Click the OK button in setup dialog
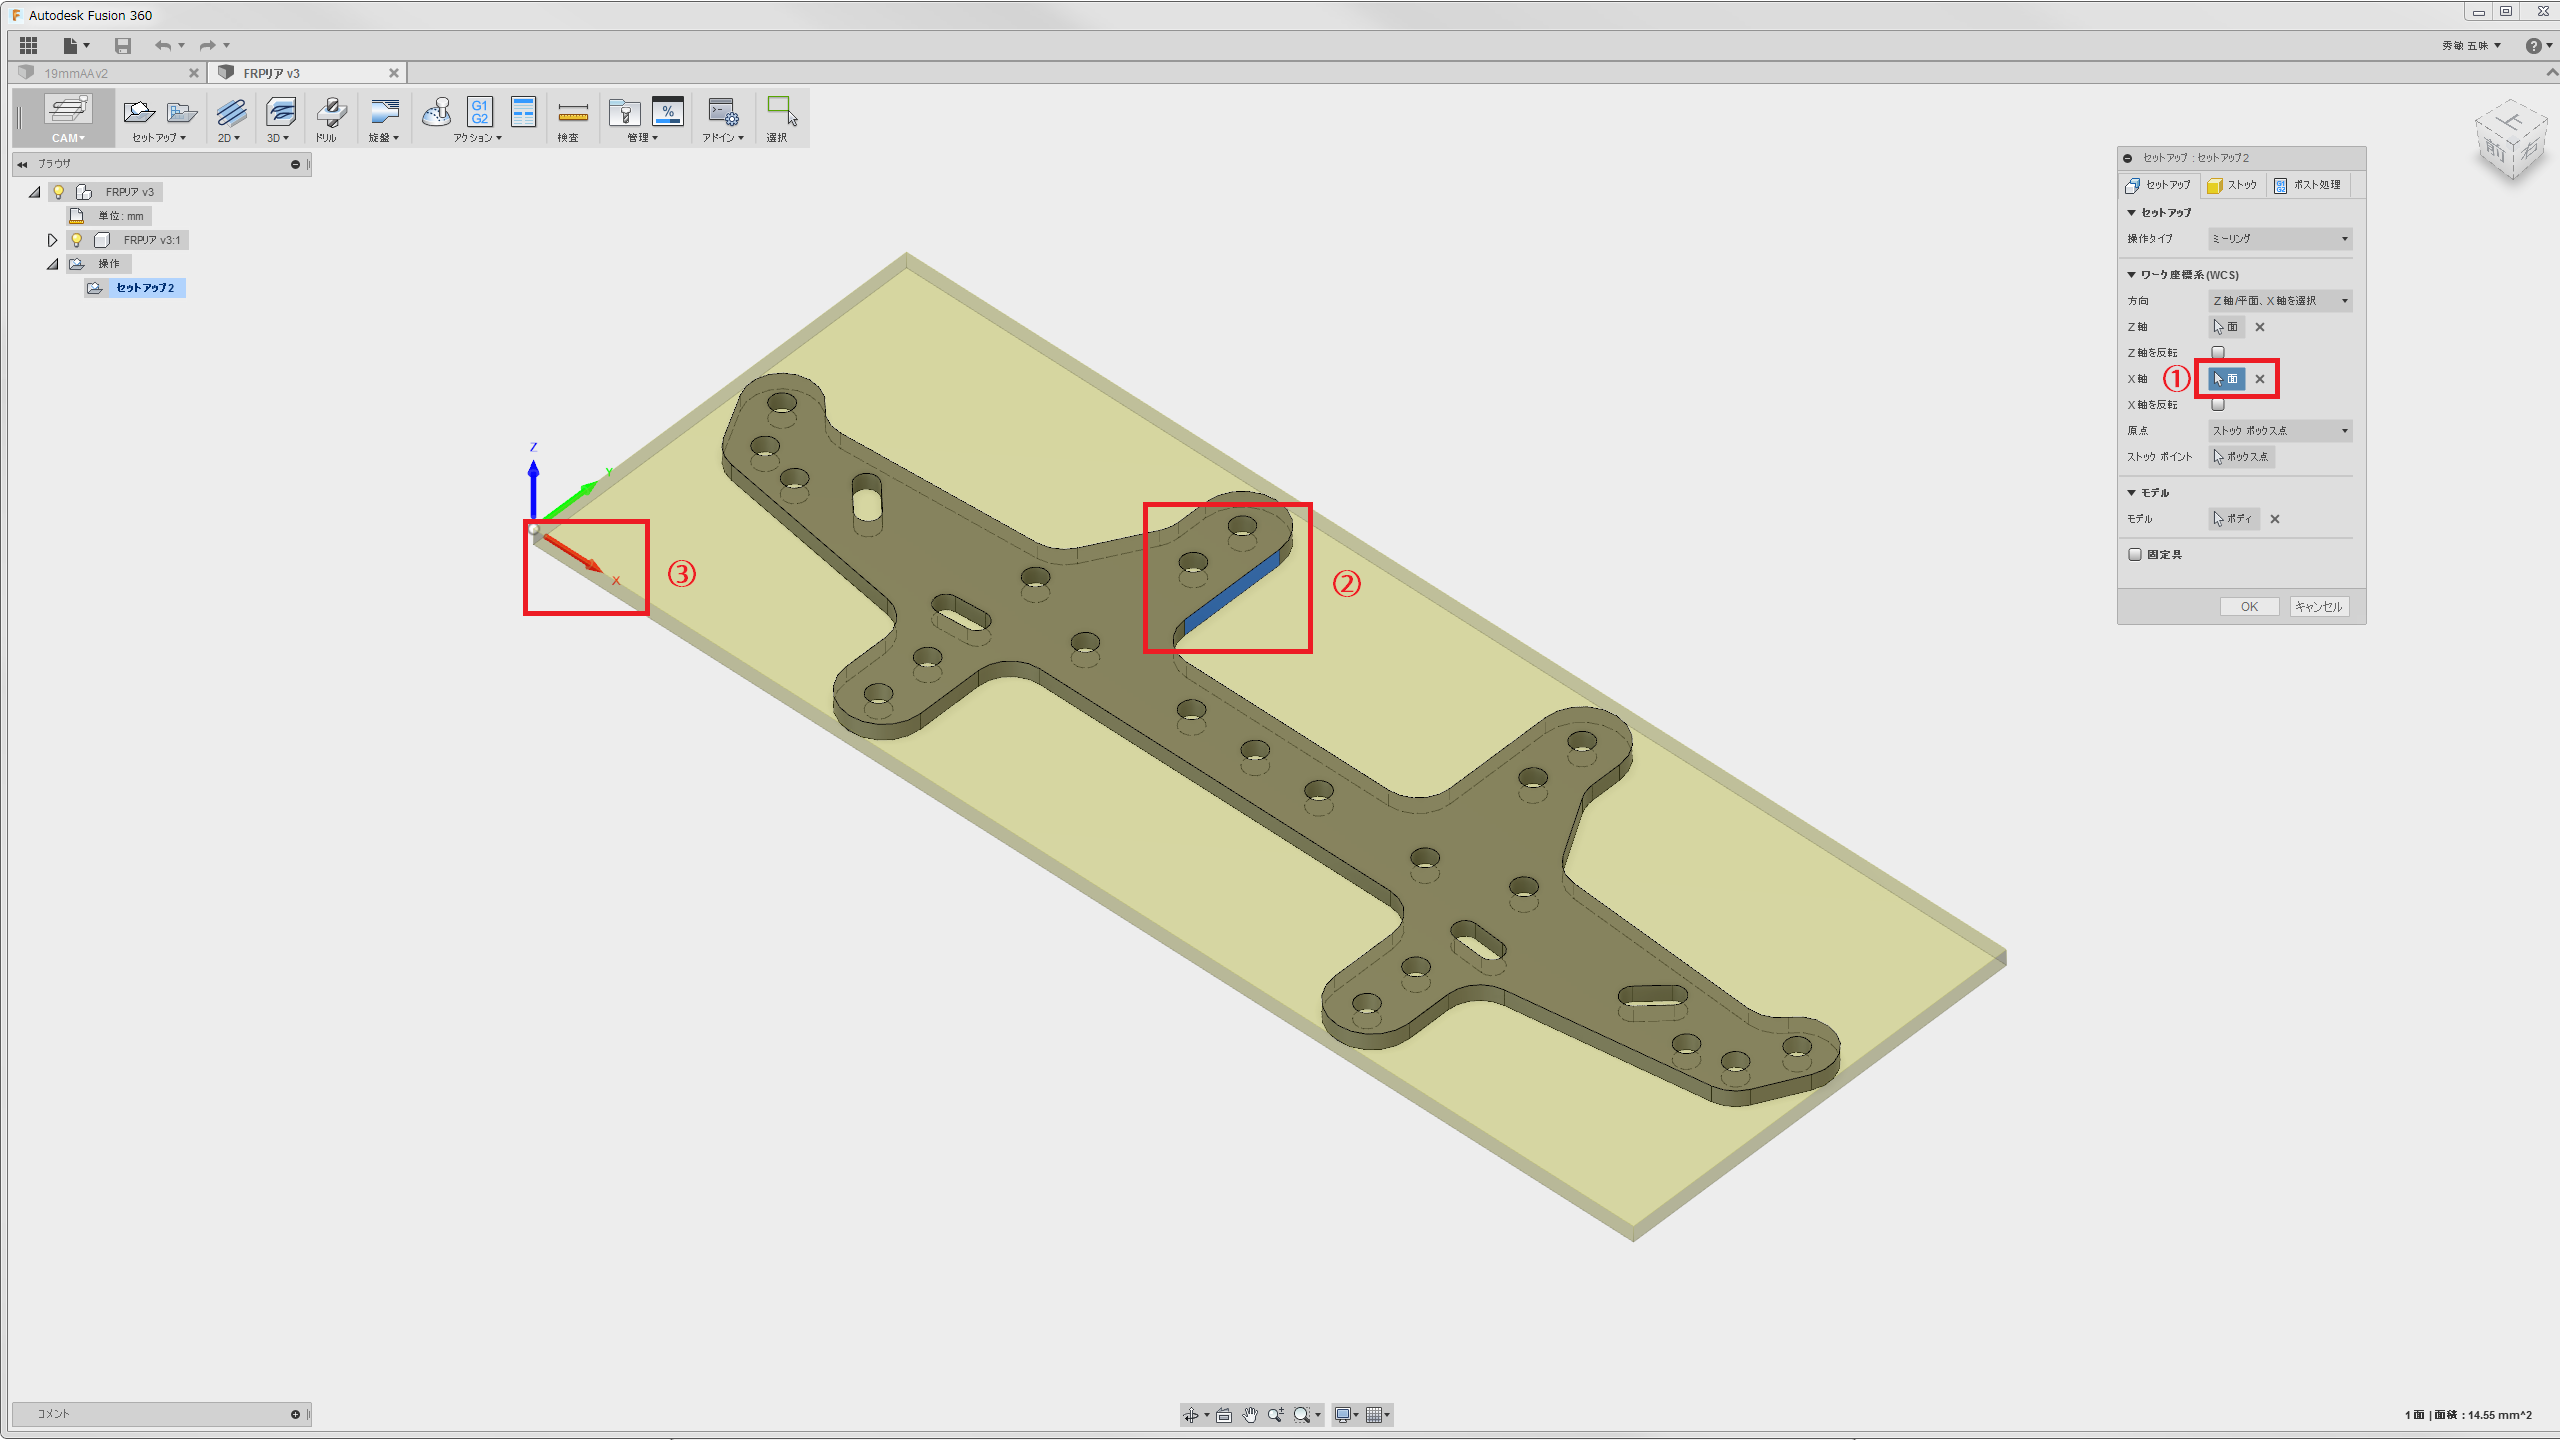The width and height of the screenshot is (2560, 1440). click(2249, 607)
